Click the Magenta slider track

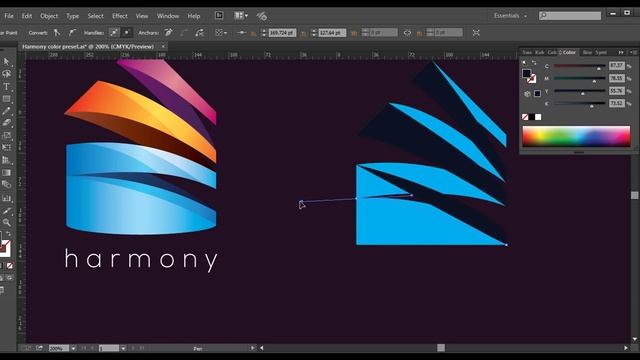pos(579,78)
